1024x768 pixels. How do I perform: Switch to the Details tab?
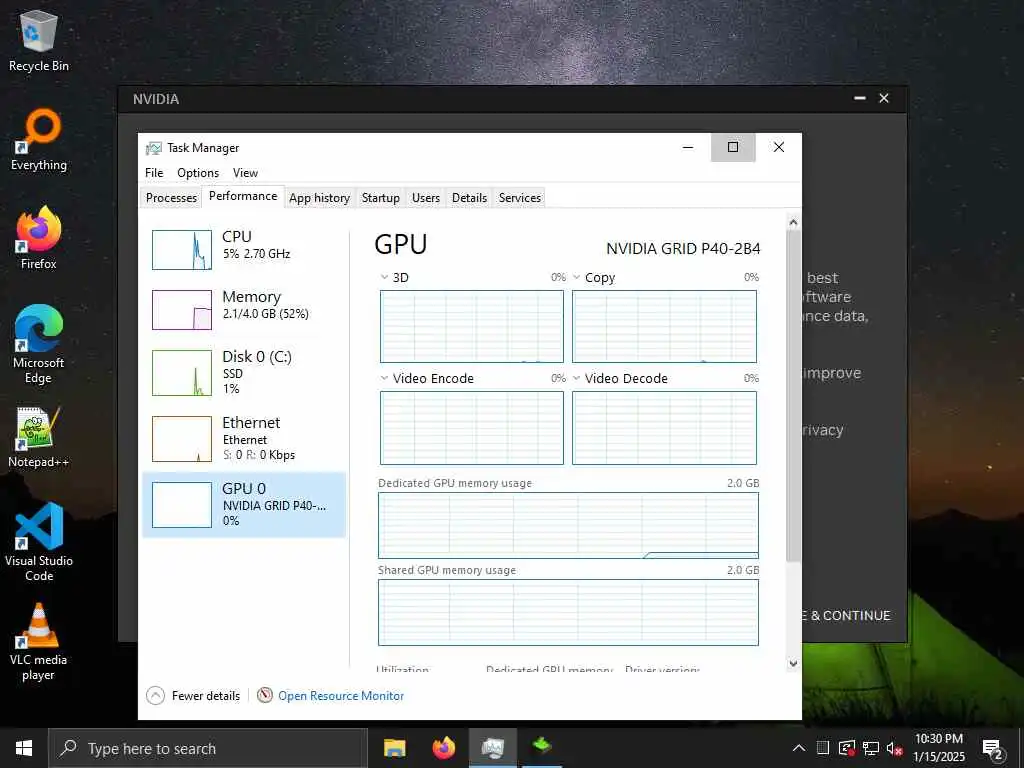click(470, 198)
